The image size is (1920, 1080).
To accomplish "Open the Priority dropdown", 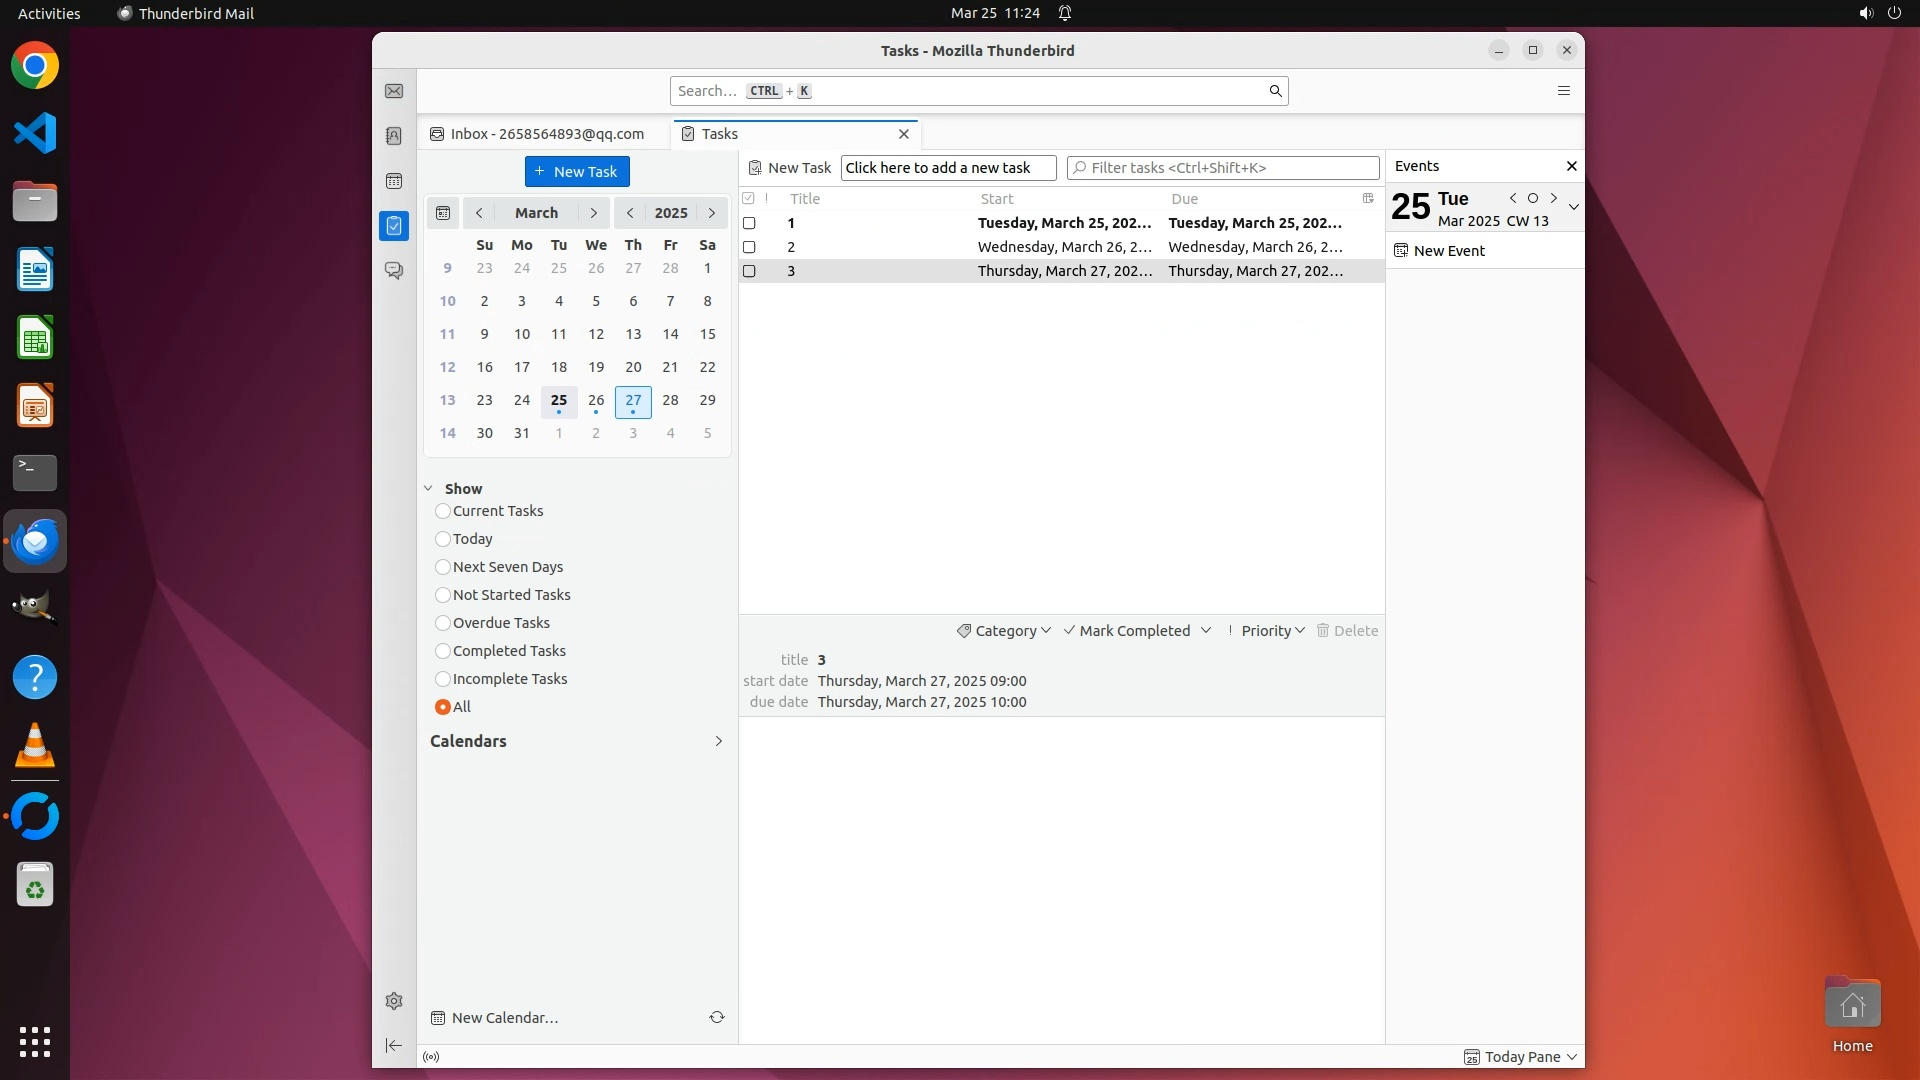I will (1267, 631).
